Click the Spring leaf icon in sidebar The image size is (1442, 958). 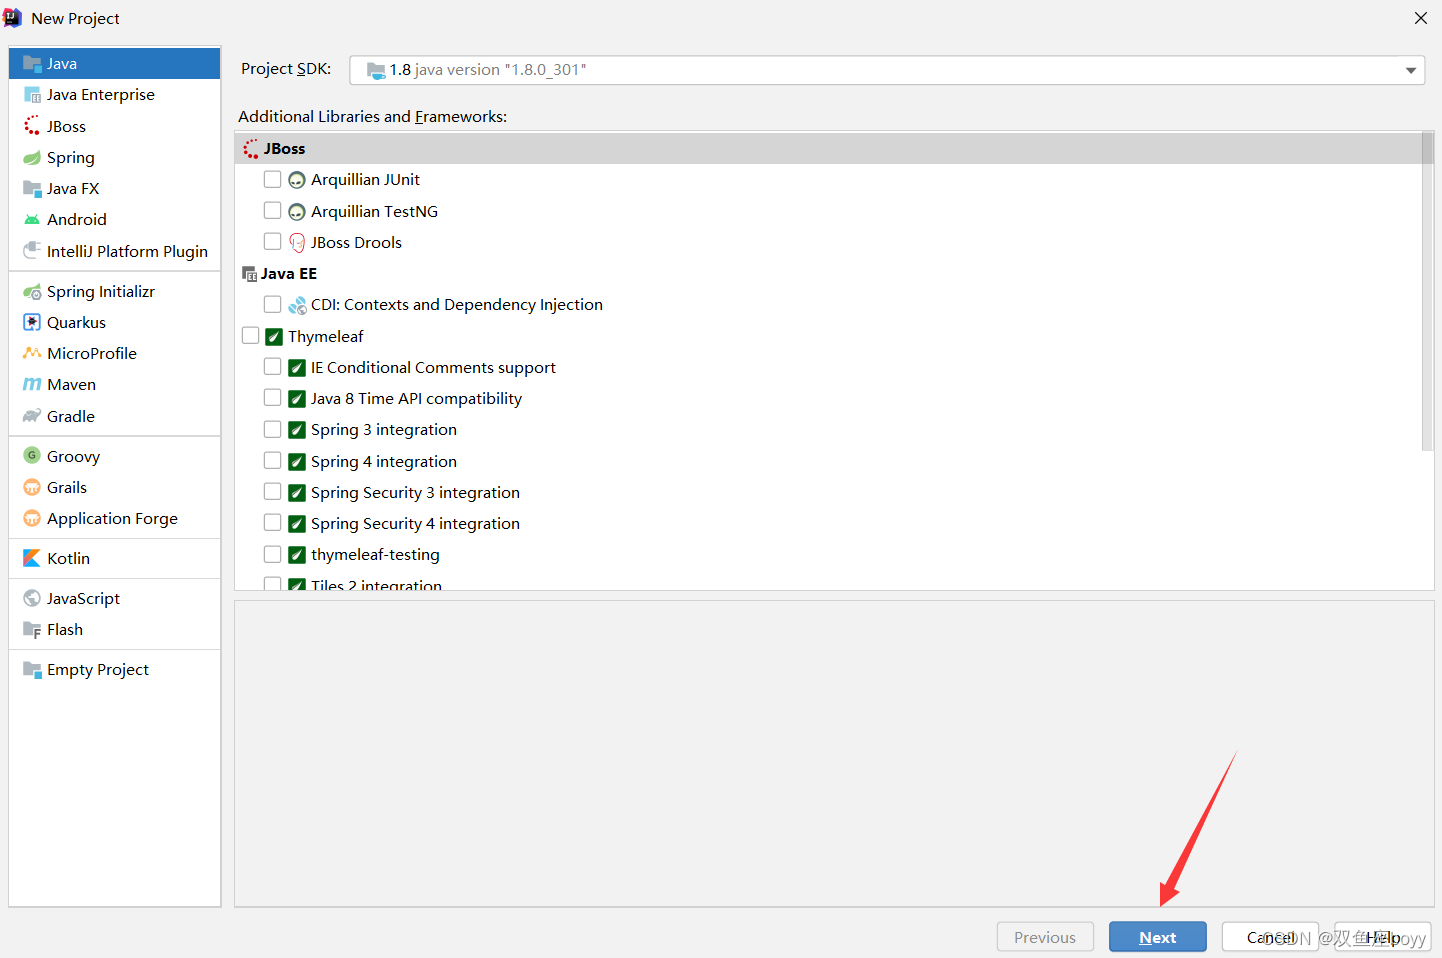pyautogui.click(x=32, y=157)
